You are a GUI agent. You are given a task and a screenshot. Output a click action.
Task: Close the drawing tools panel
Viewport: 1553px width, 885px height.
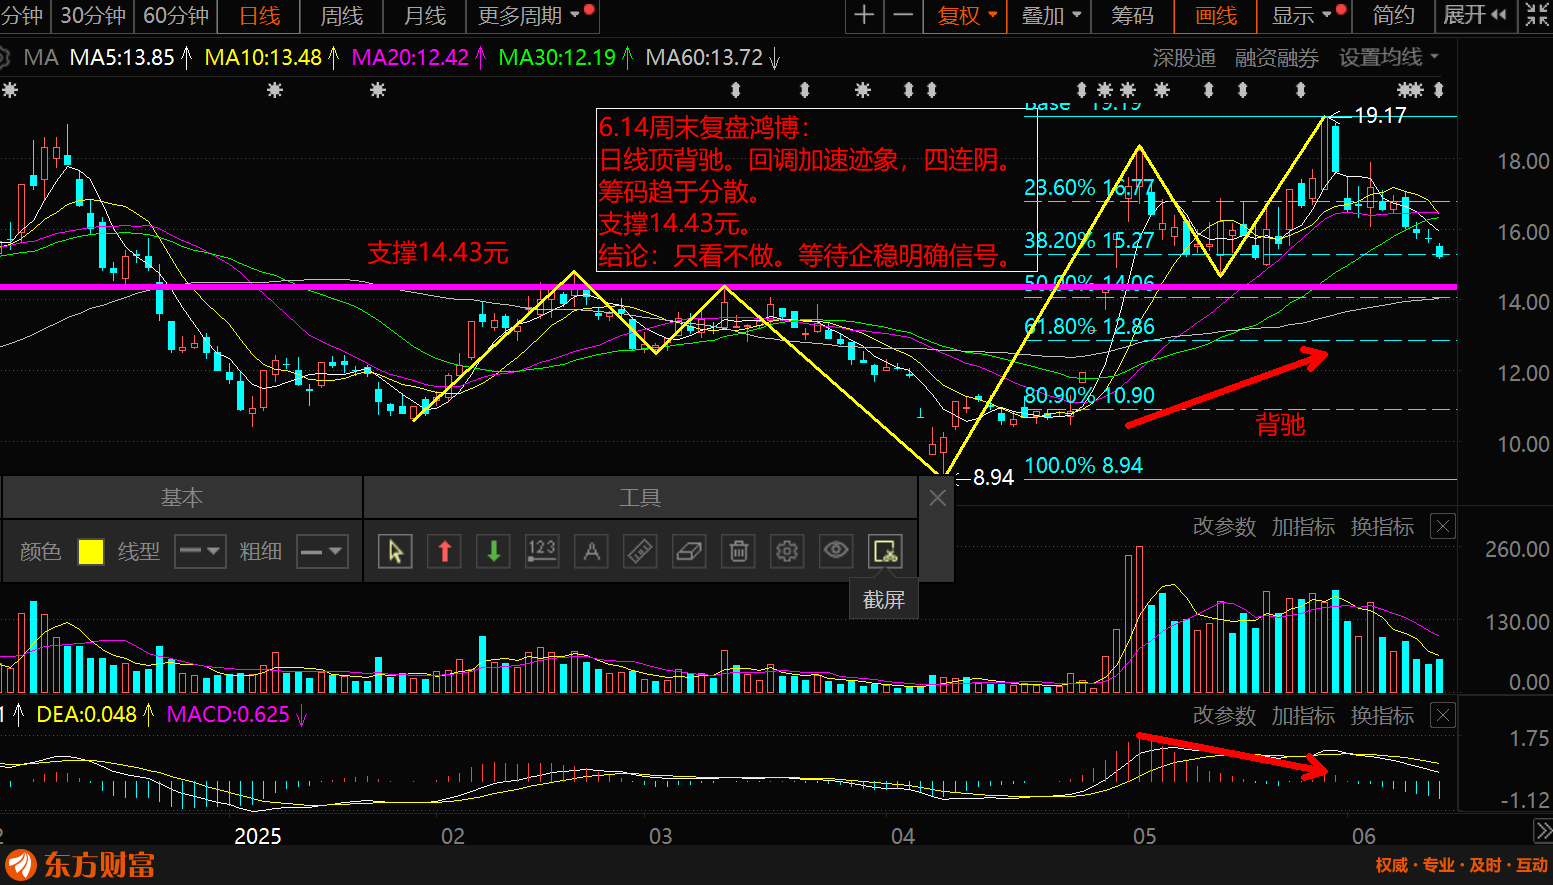[937, 497]
